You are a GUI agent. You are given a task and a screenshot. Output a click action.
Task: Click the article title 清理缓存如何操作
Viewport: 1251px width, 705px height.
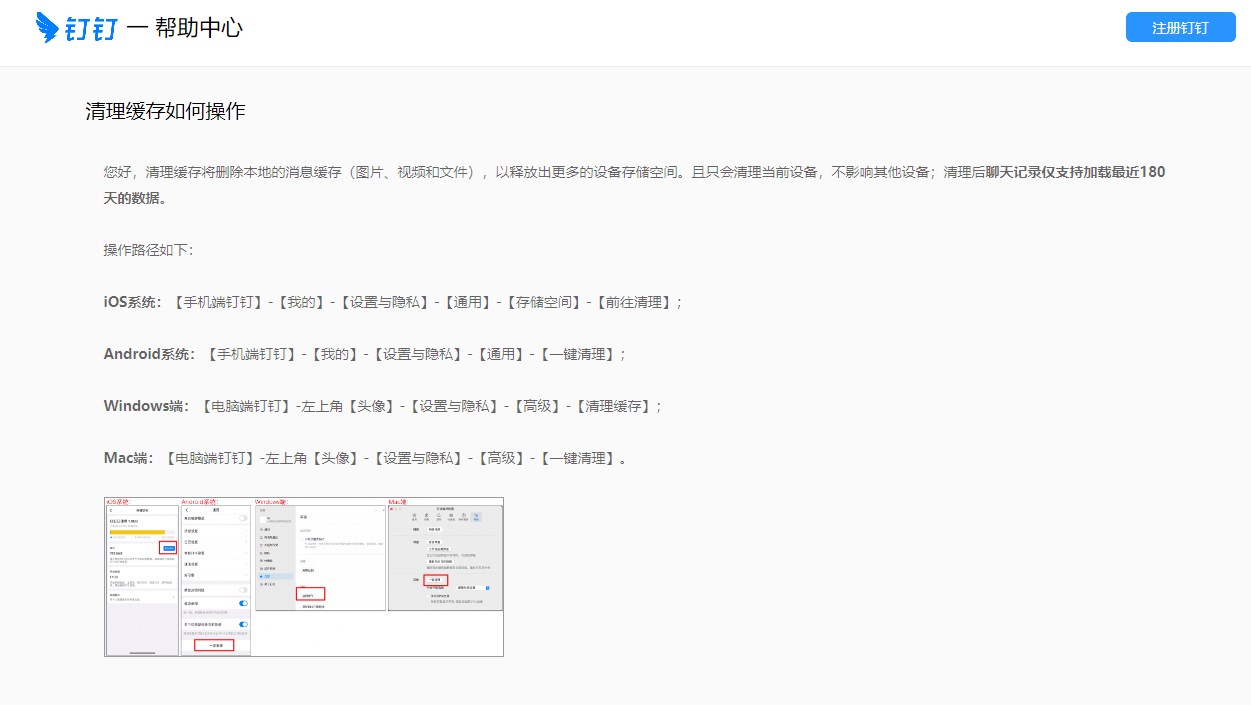click(165, 111)
